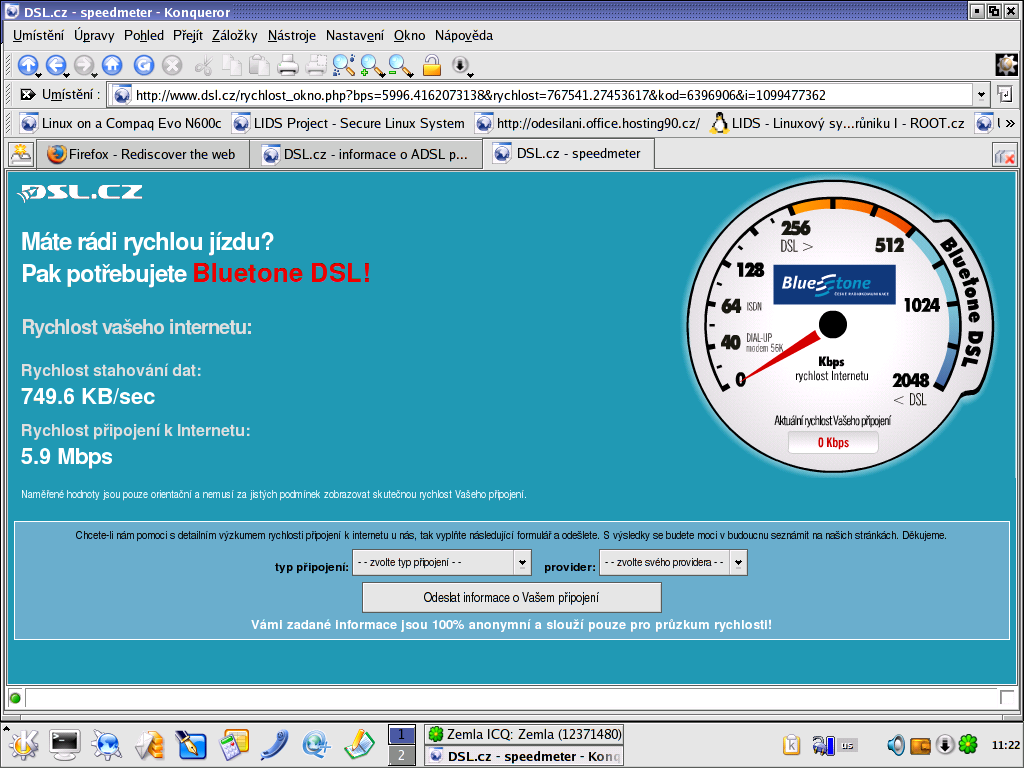Open the Forward button history dropdown arrow
The width and height of the screenshot is (1024, 768).
[x=96, y=73]
